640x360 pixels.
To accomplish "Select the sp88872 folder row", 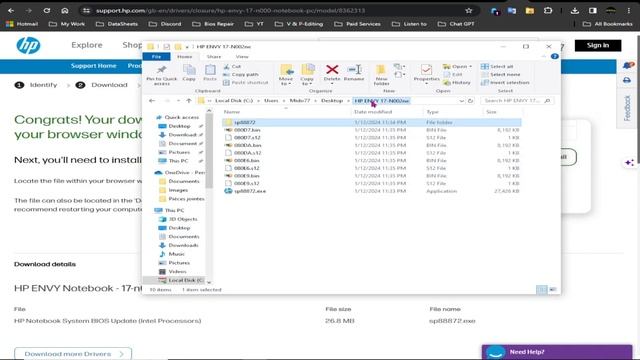I will tap(371, 122).
